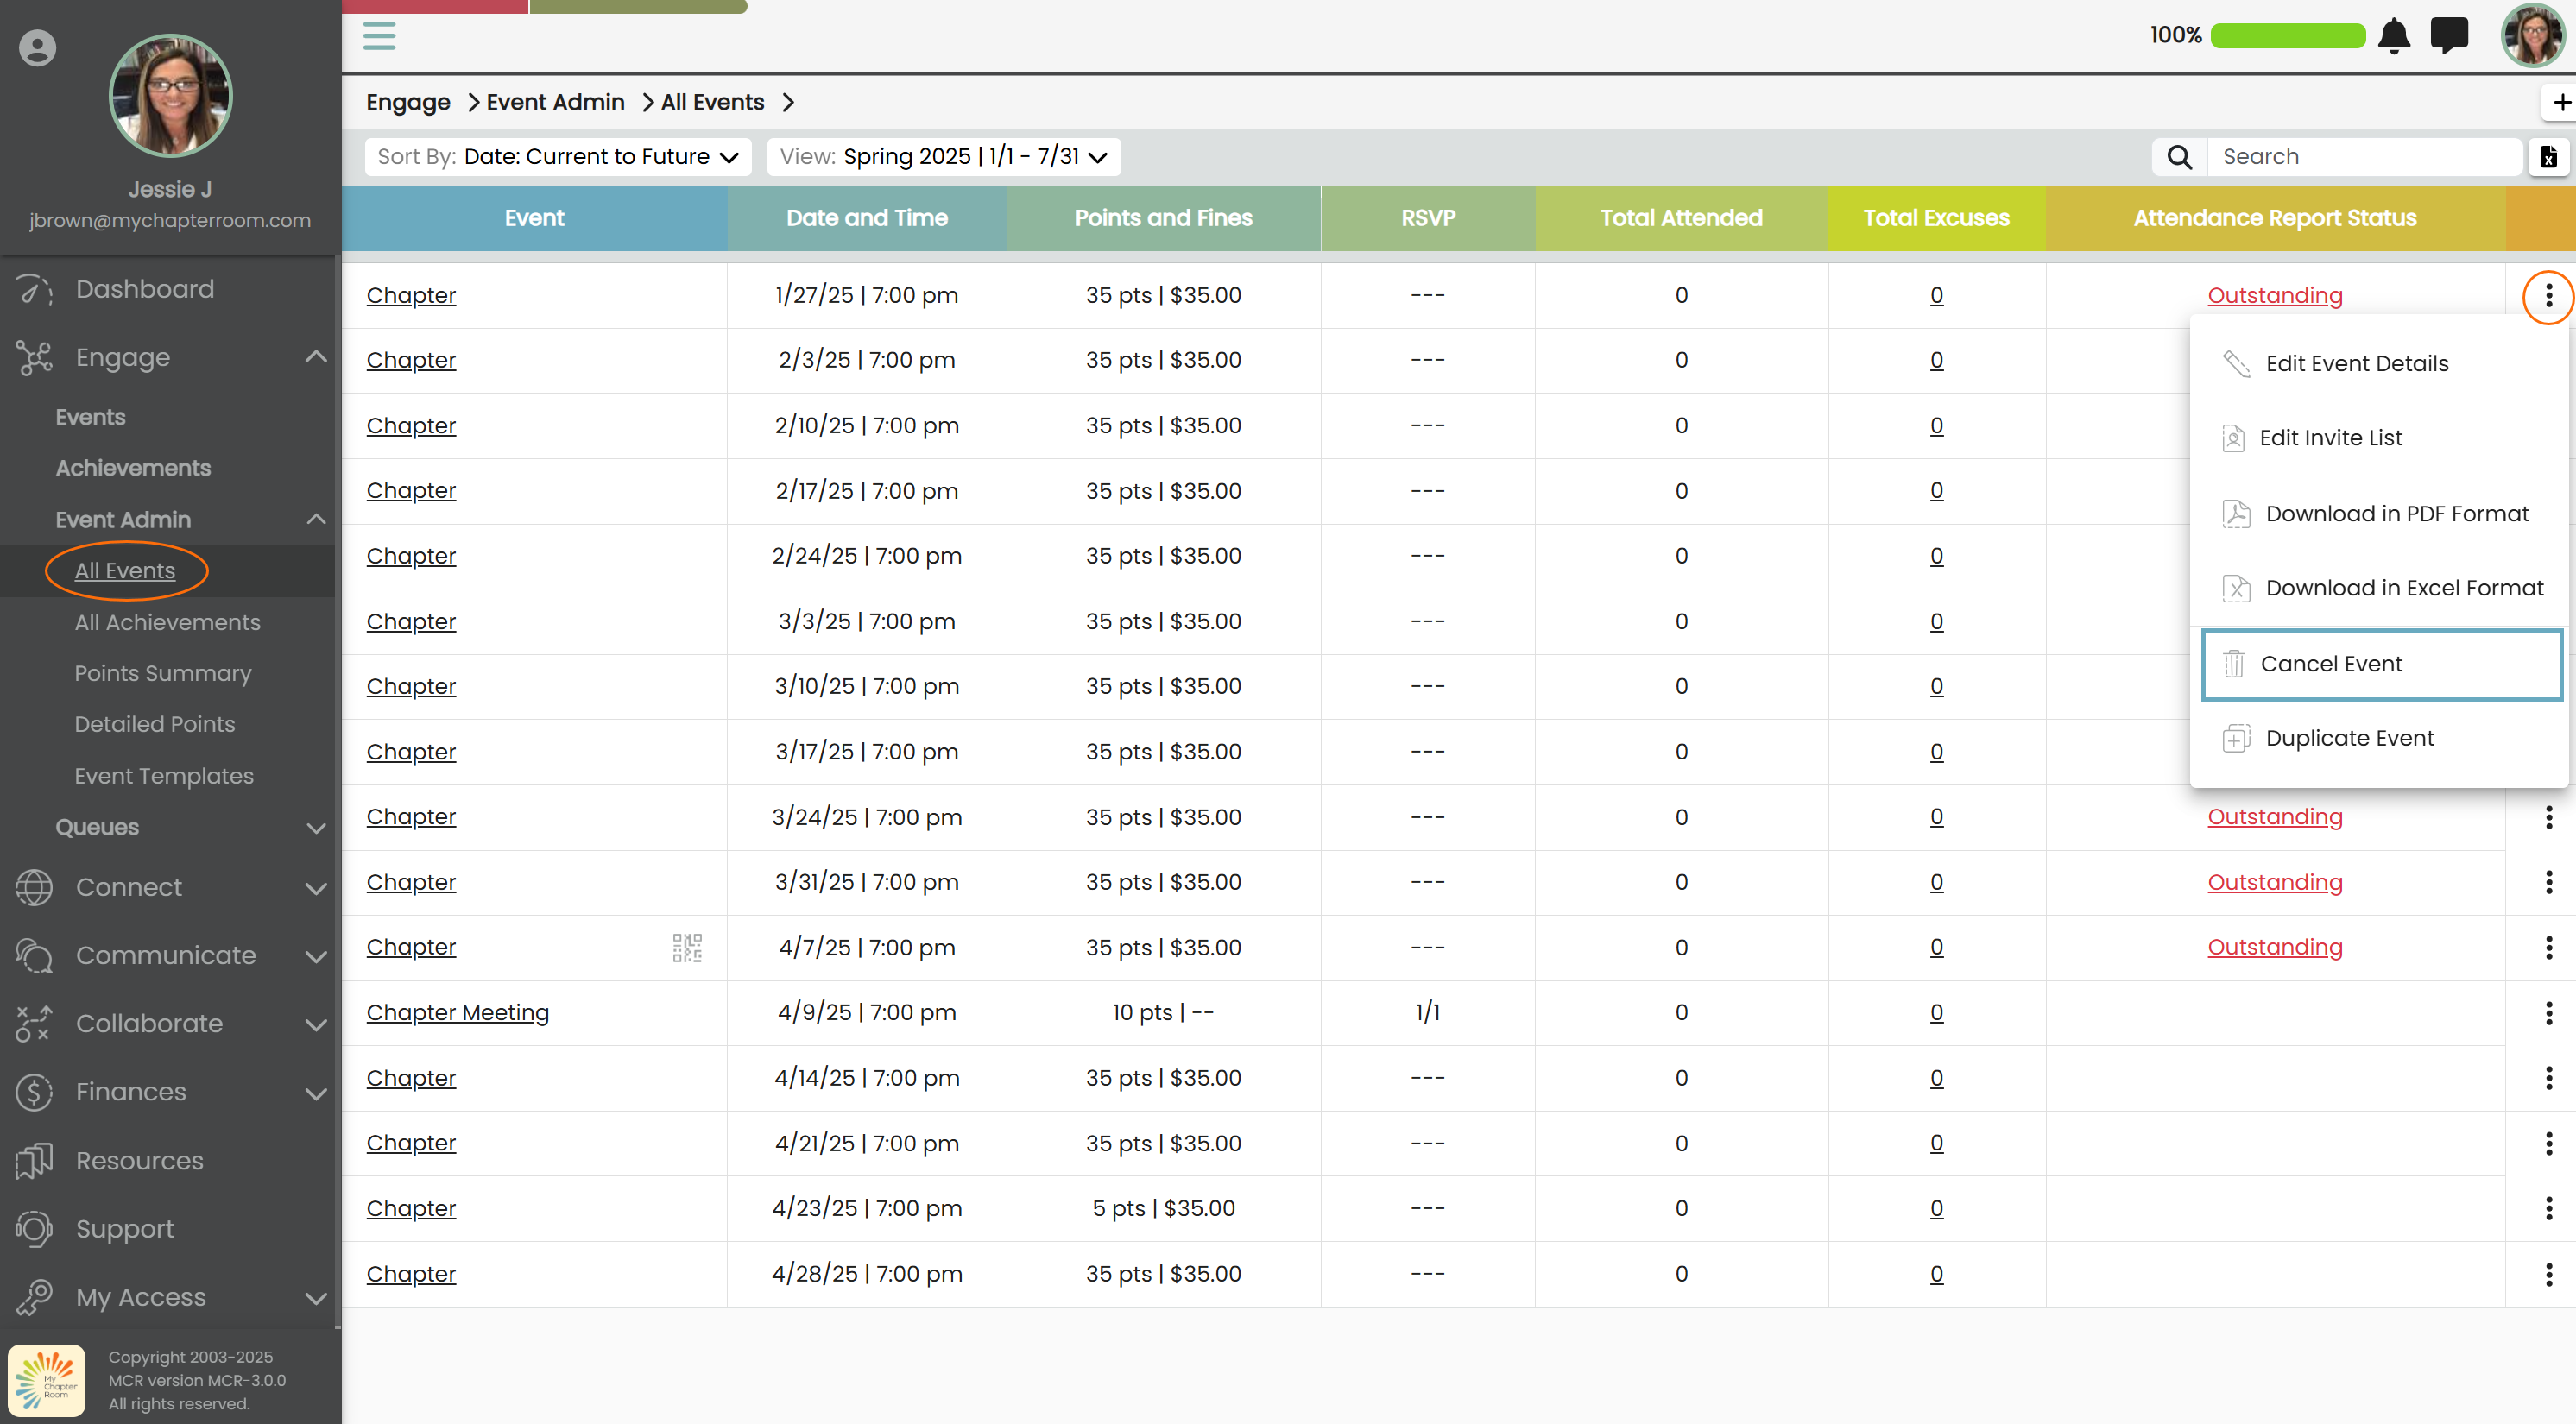Open the Chapter Meeting event link
The width and height of the screenshot is (2576, 1424).
[x=457, y=1012]
